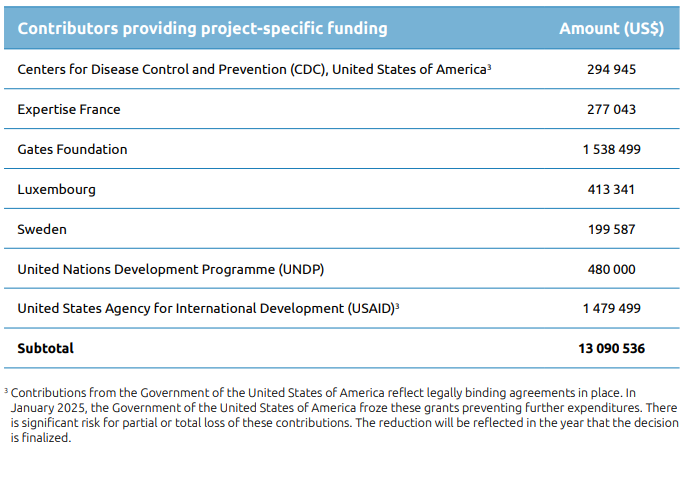Viewport: 687px width, 503px height.
Task: Click the amount '277 043'
Action: [611, 109]
